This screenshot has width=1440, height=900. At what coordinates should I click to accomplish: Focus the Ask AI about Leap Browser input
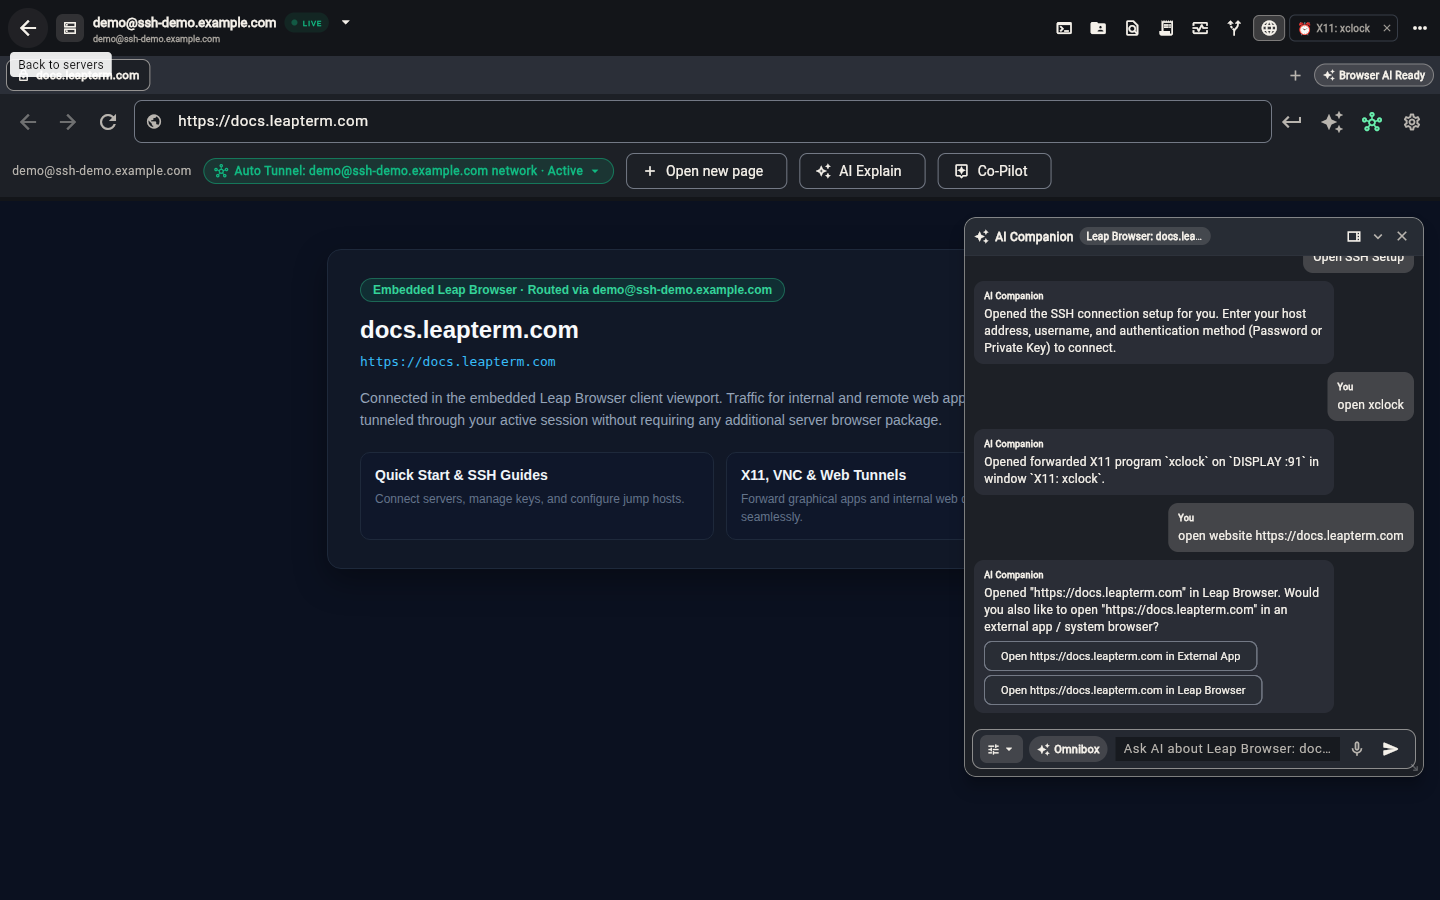(x=1227, y=749)
